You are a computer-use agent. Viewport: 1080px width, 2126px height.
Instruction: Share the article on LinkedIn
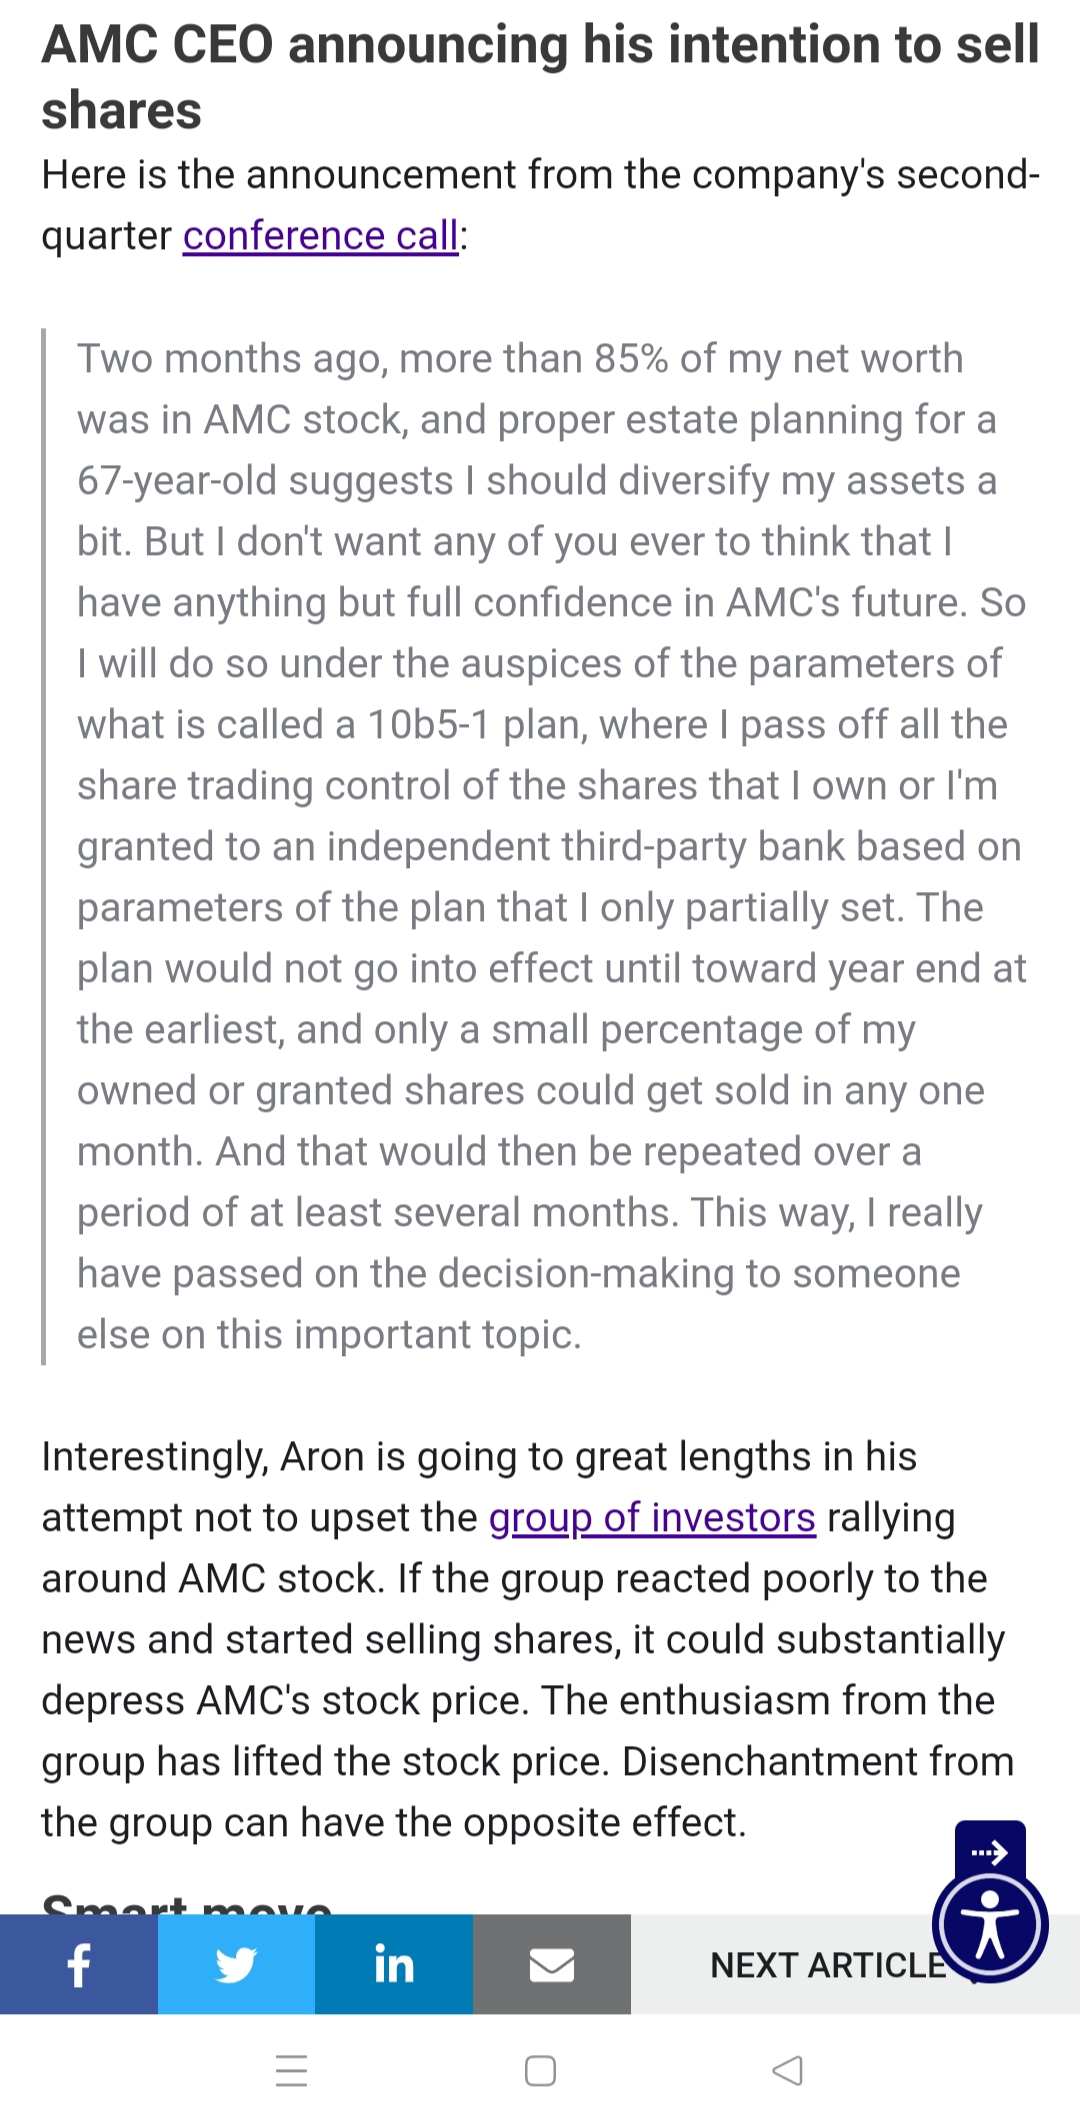[394, 1964]
